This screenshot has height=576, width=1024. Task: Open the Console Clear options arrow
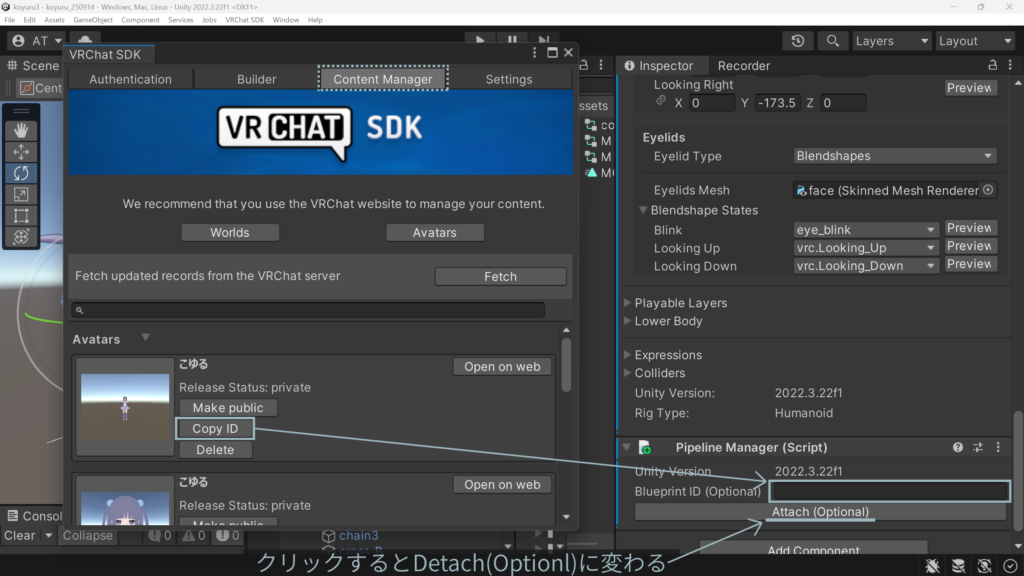(48, 536)
